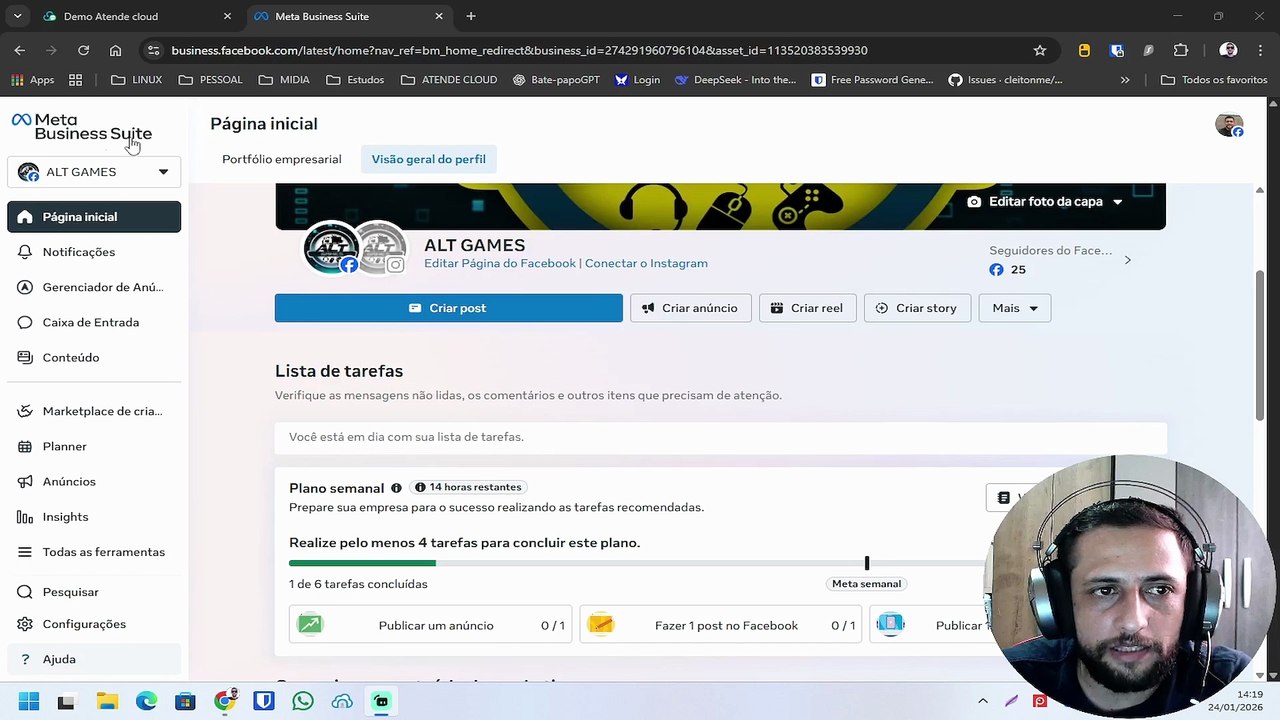Image resolution: width=1280 pixels, height=720 pixels.
Task: Follow the Conectar o Instagram link
Action: pyautogui.click(x=646, y=263)
